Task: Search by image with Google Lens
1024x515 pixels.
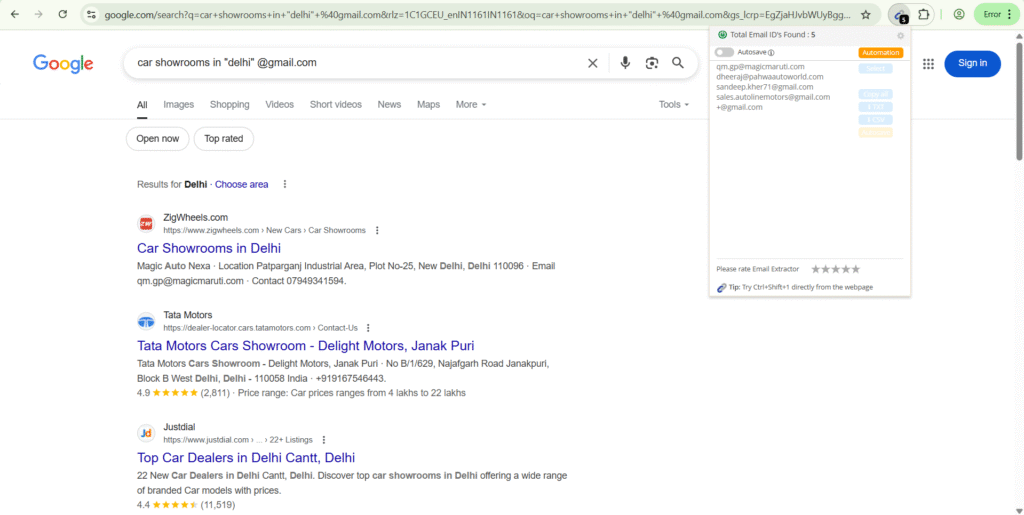Action: (x=651, y=63)
